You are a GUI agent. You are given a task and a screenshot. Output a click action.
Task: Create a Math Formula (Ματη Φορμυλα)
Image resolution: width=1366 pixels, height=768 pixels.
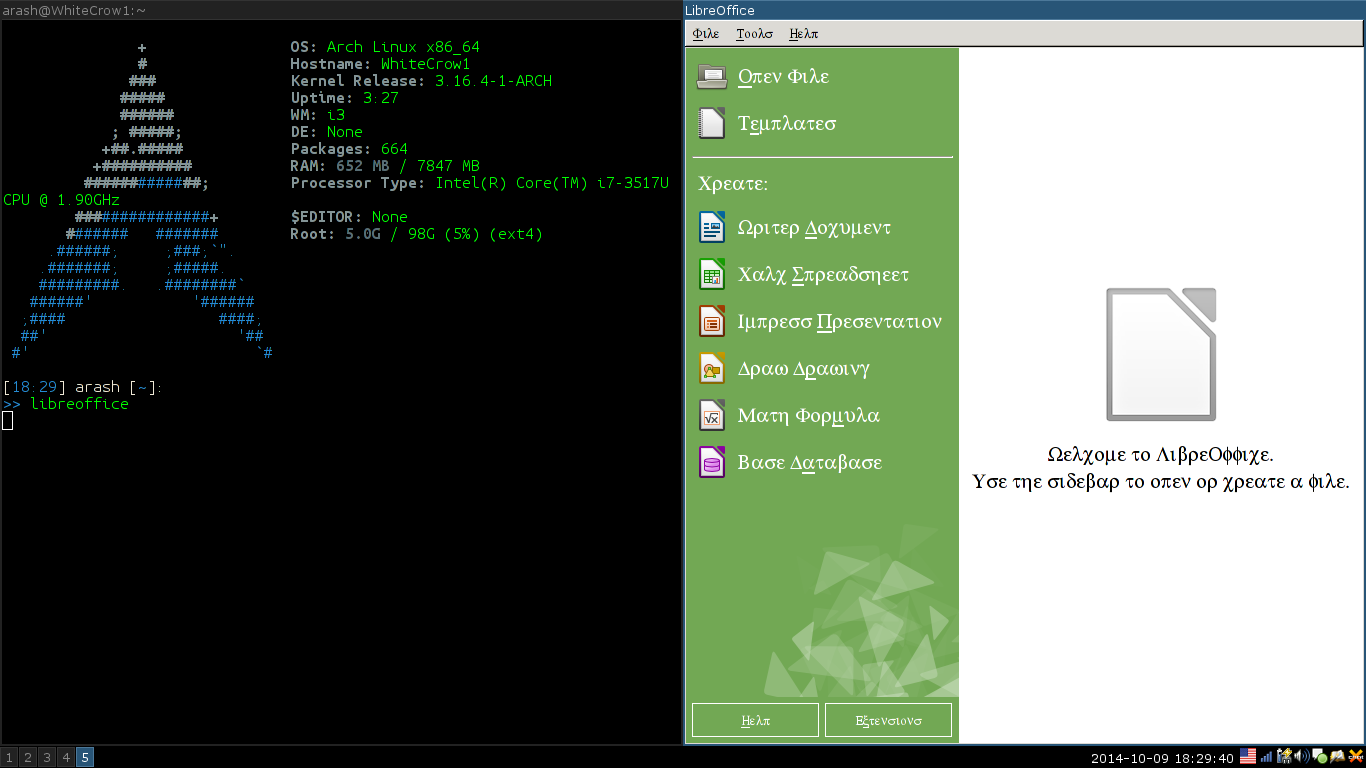click(808, 415)
